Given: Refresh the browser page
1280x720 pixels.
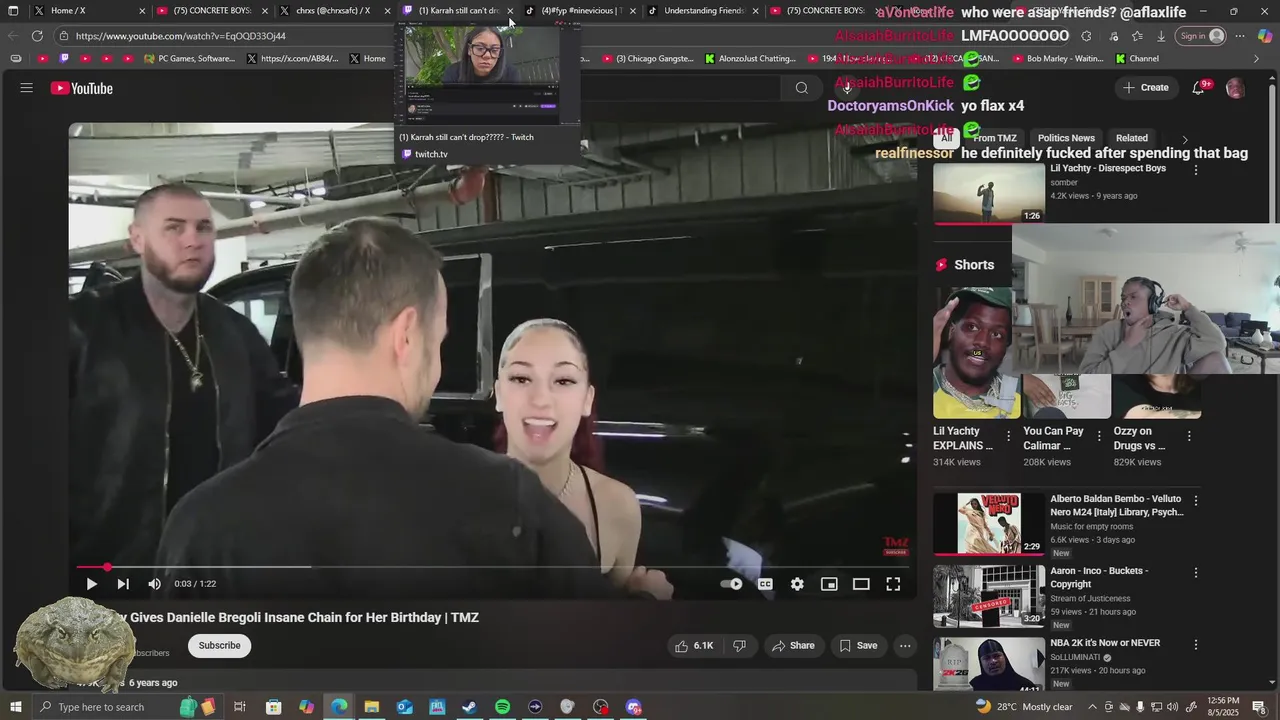Looking at the screenshot, I should 37,36.
